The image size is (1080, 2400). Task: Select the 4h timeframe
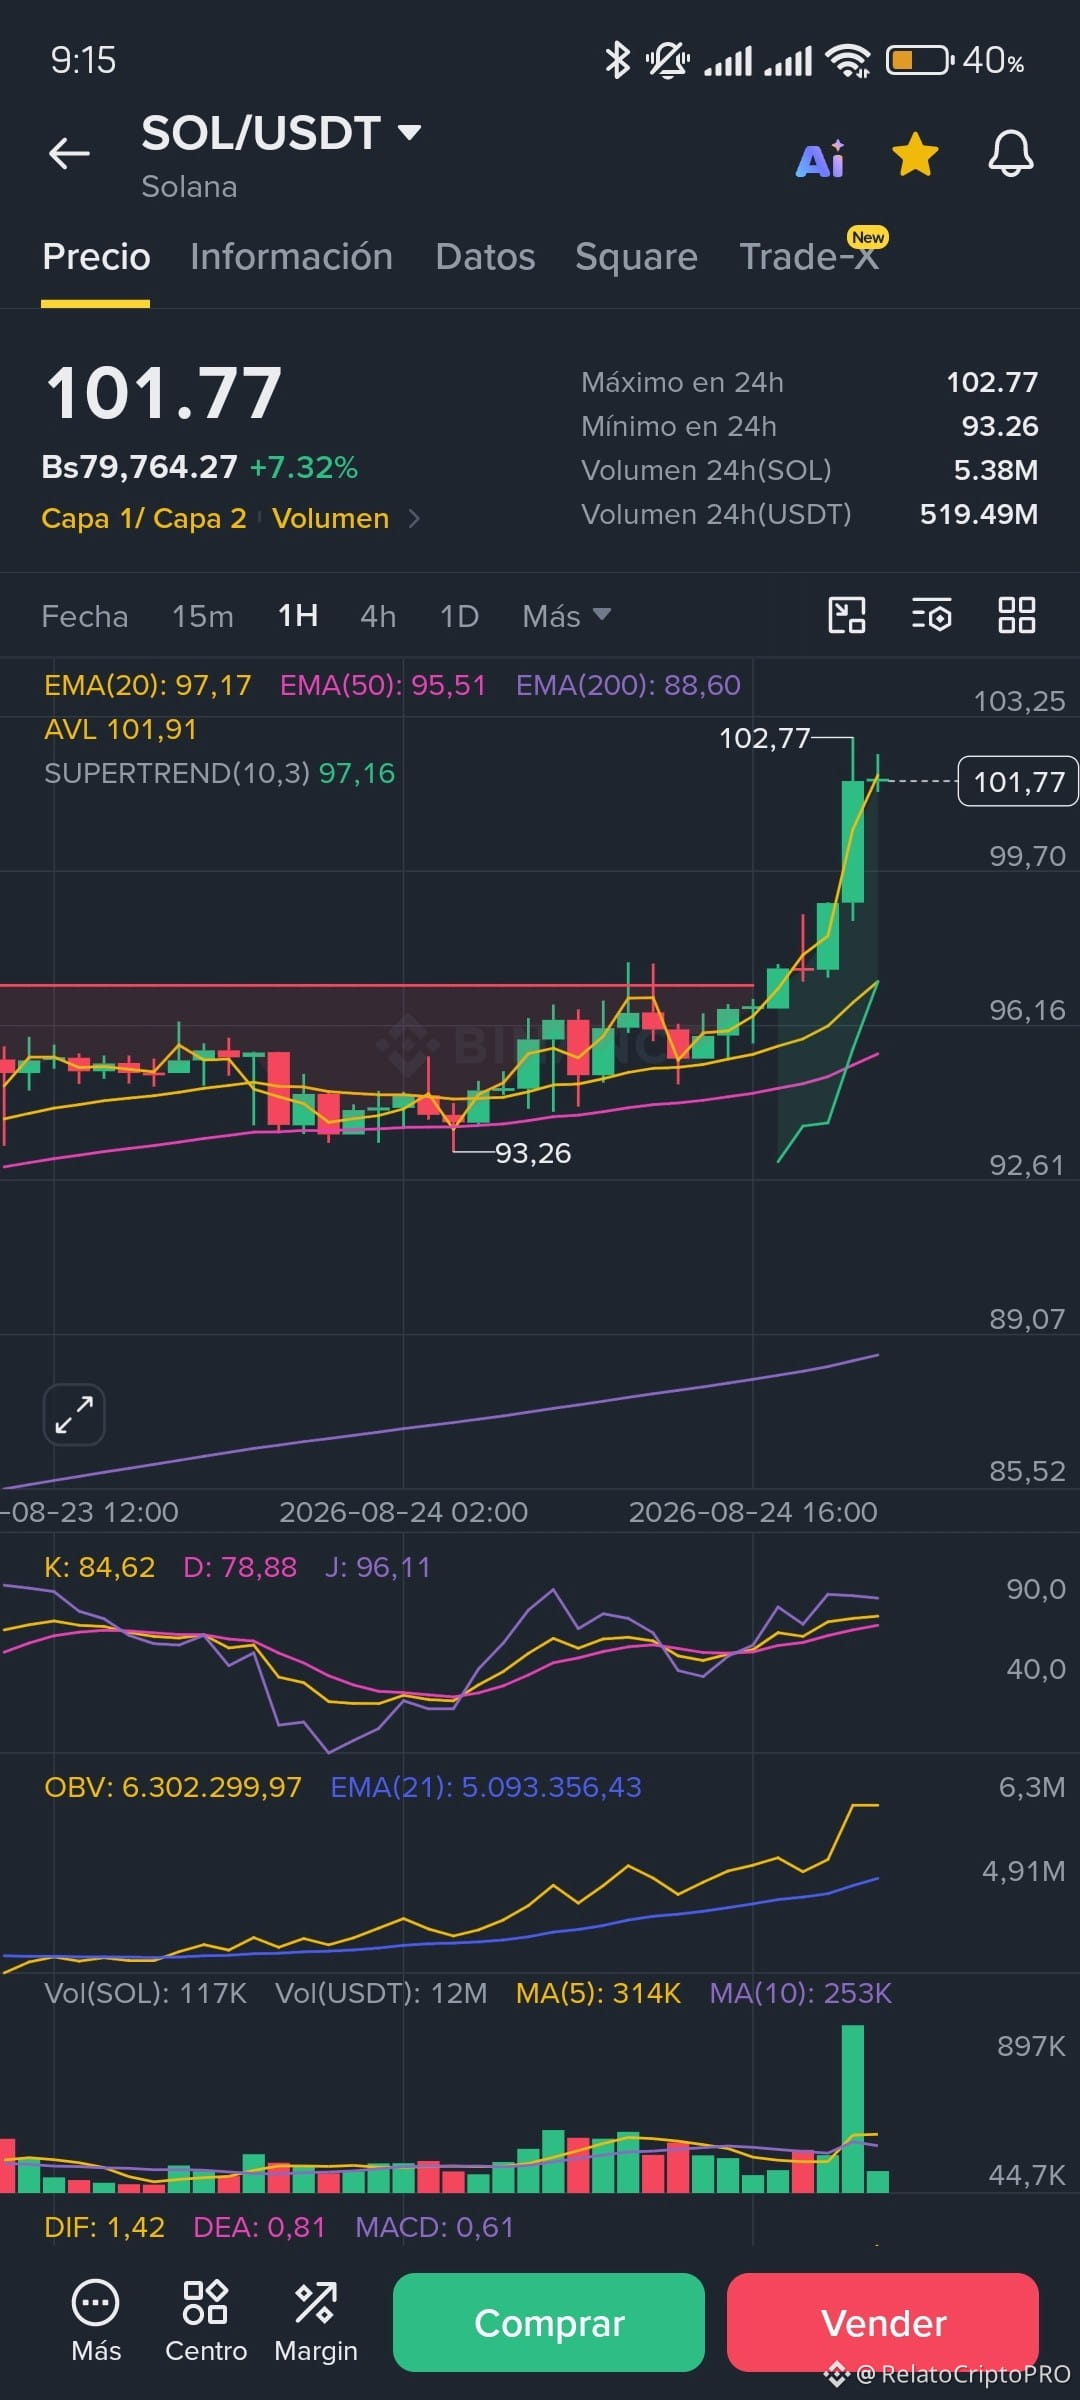pos(378,616)
